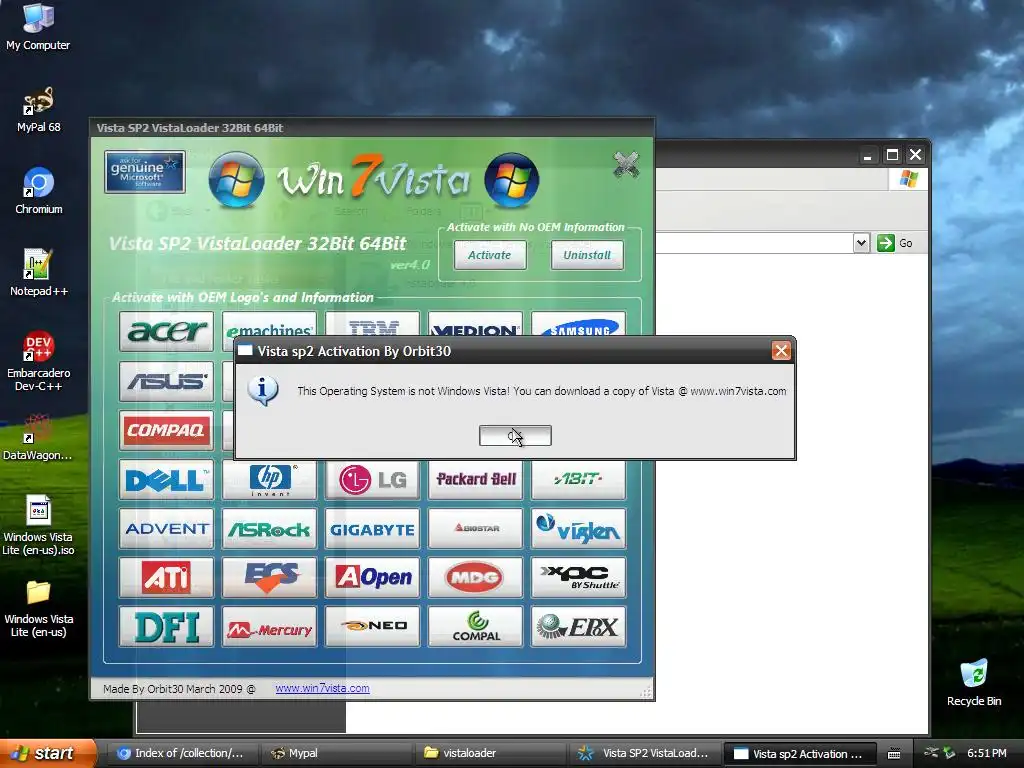This screenshot has width=1024, height=768.
Task: Click the Windows flag logo in Explorer window
Action: pyautogui.click(x=908, y=179)
